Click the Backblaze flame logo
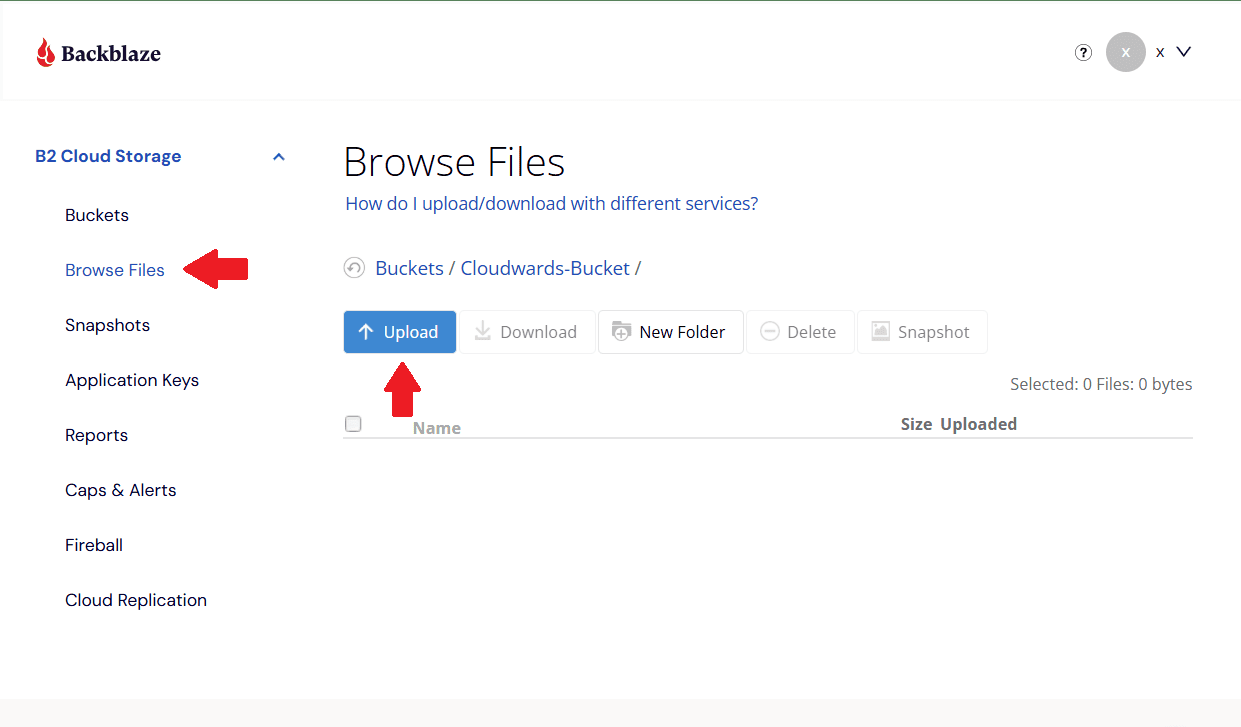This screenshot has height=727, width=1241. coord(45,52)
